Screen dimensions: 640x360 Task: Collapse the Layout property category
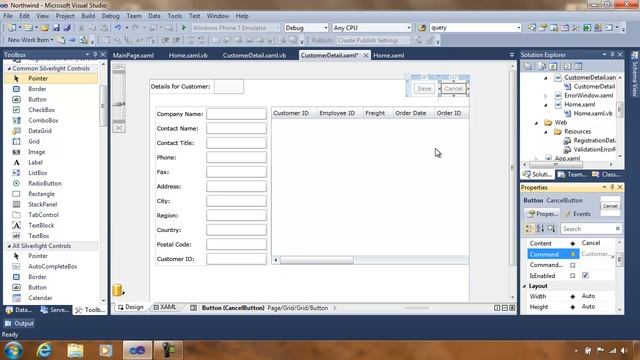[524, 286]
